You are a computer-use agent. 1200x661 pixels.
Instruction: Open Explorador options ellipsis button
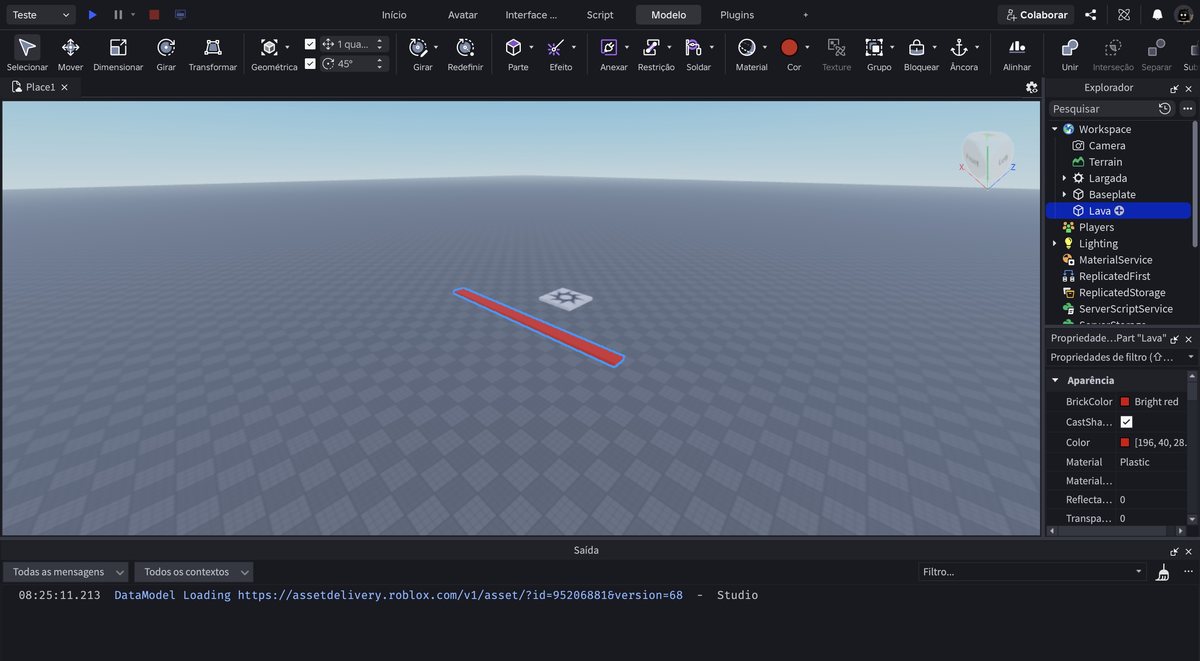pyautogui.click(x=1187, y=108)
